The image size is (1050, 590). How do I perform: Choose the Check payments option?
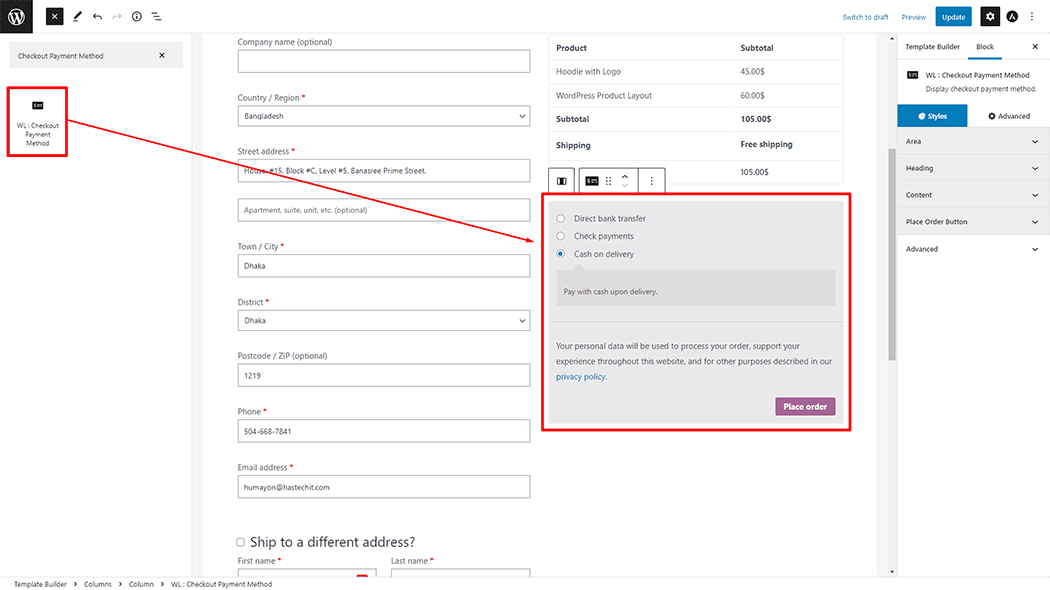coord(560,236)
